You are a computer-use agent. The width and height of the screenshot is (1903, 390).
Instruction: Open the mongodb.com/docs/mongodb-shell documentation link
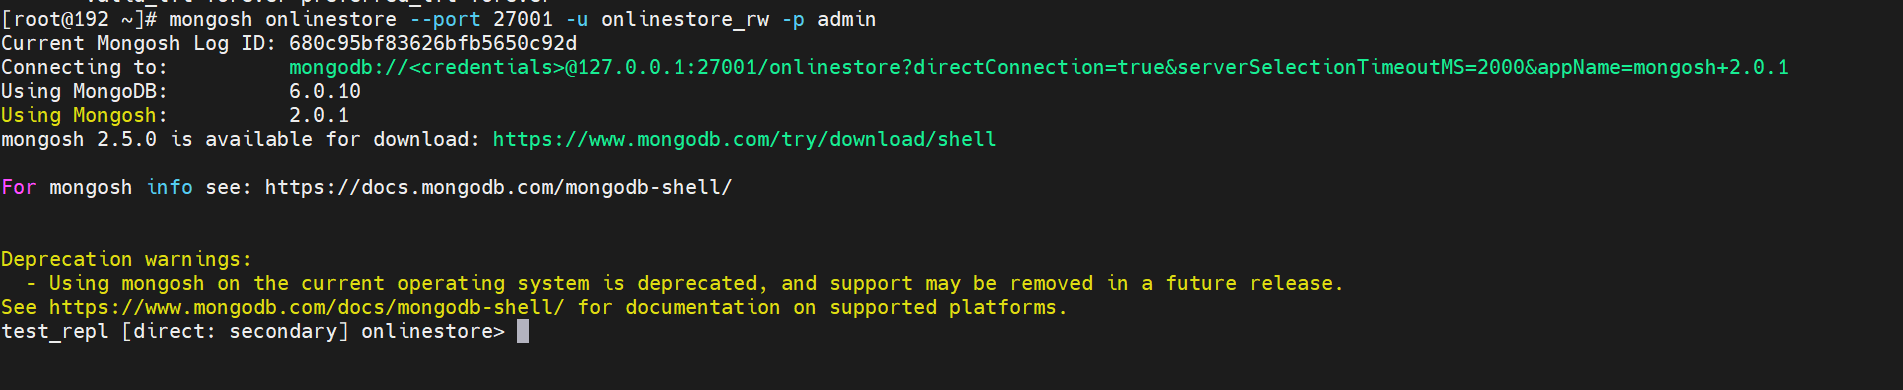306,307
